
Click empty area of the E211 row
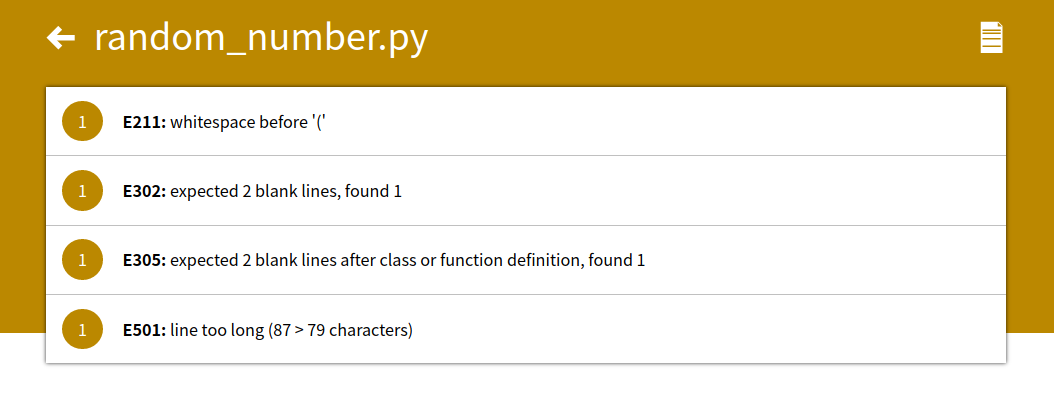(x=672, y=122)
